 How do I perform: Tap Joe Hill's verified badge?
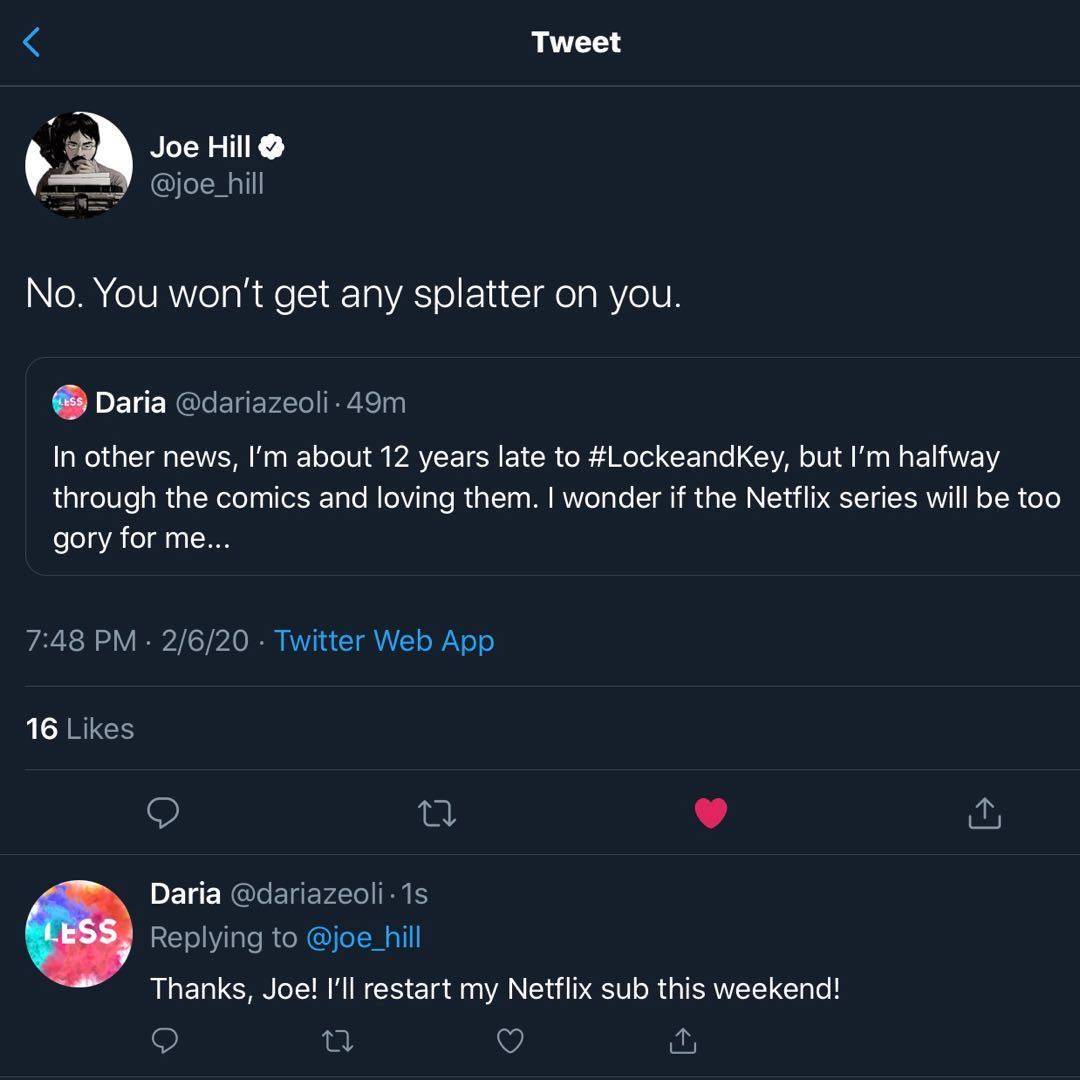click(x=272, y=147)
